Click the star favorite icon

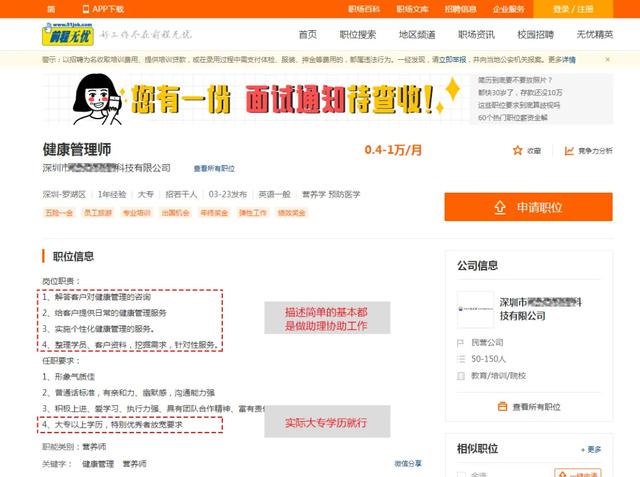[x=518, y=151]
